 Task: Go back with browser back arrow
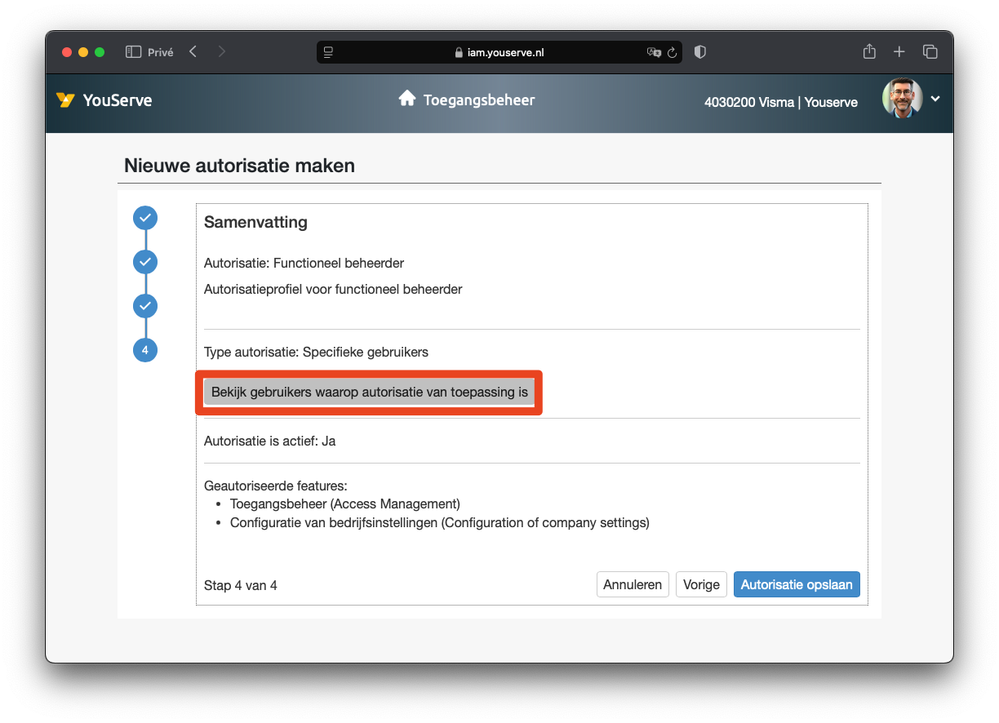click(193, 52)
